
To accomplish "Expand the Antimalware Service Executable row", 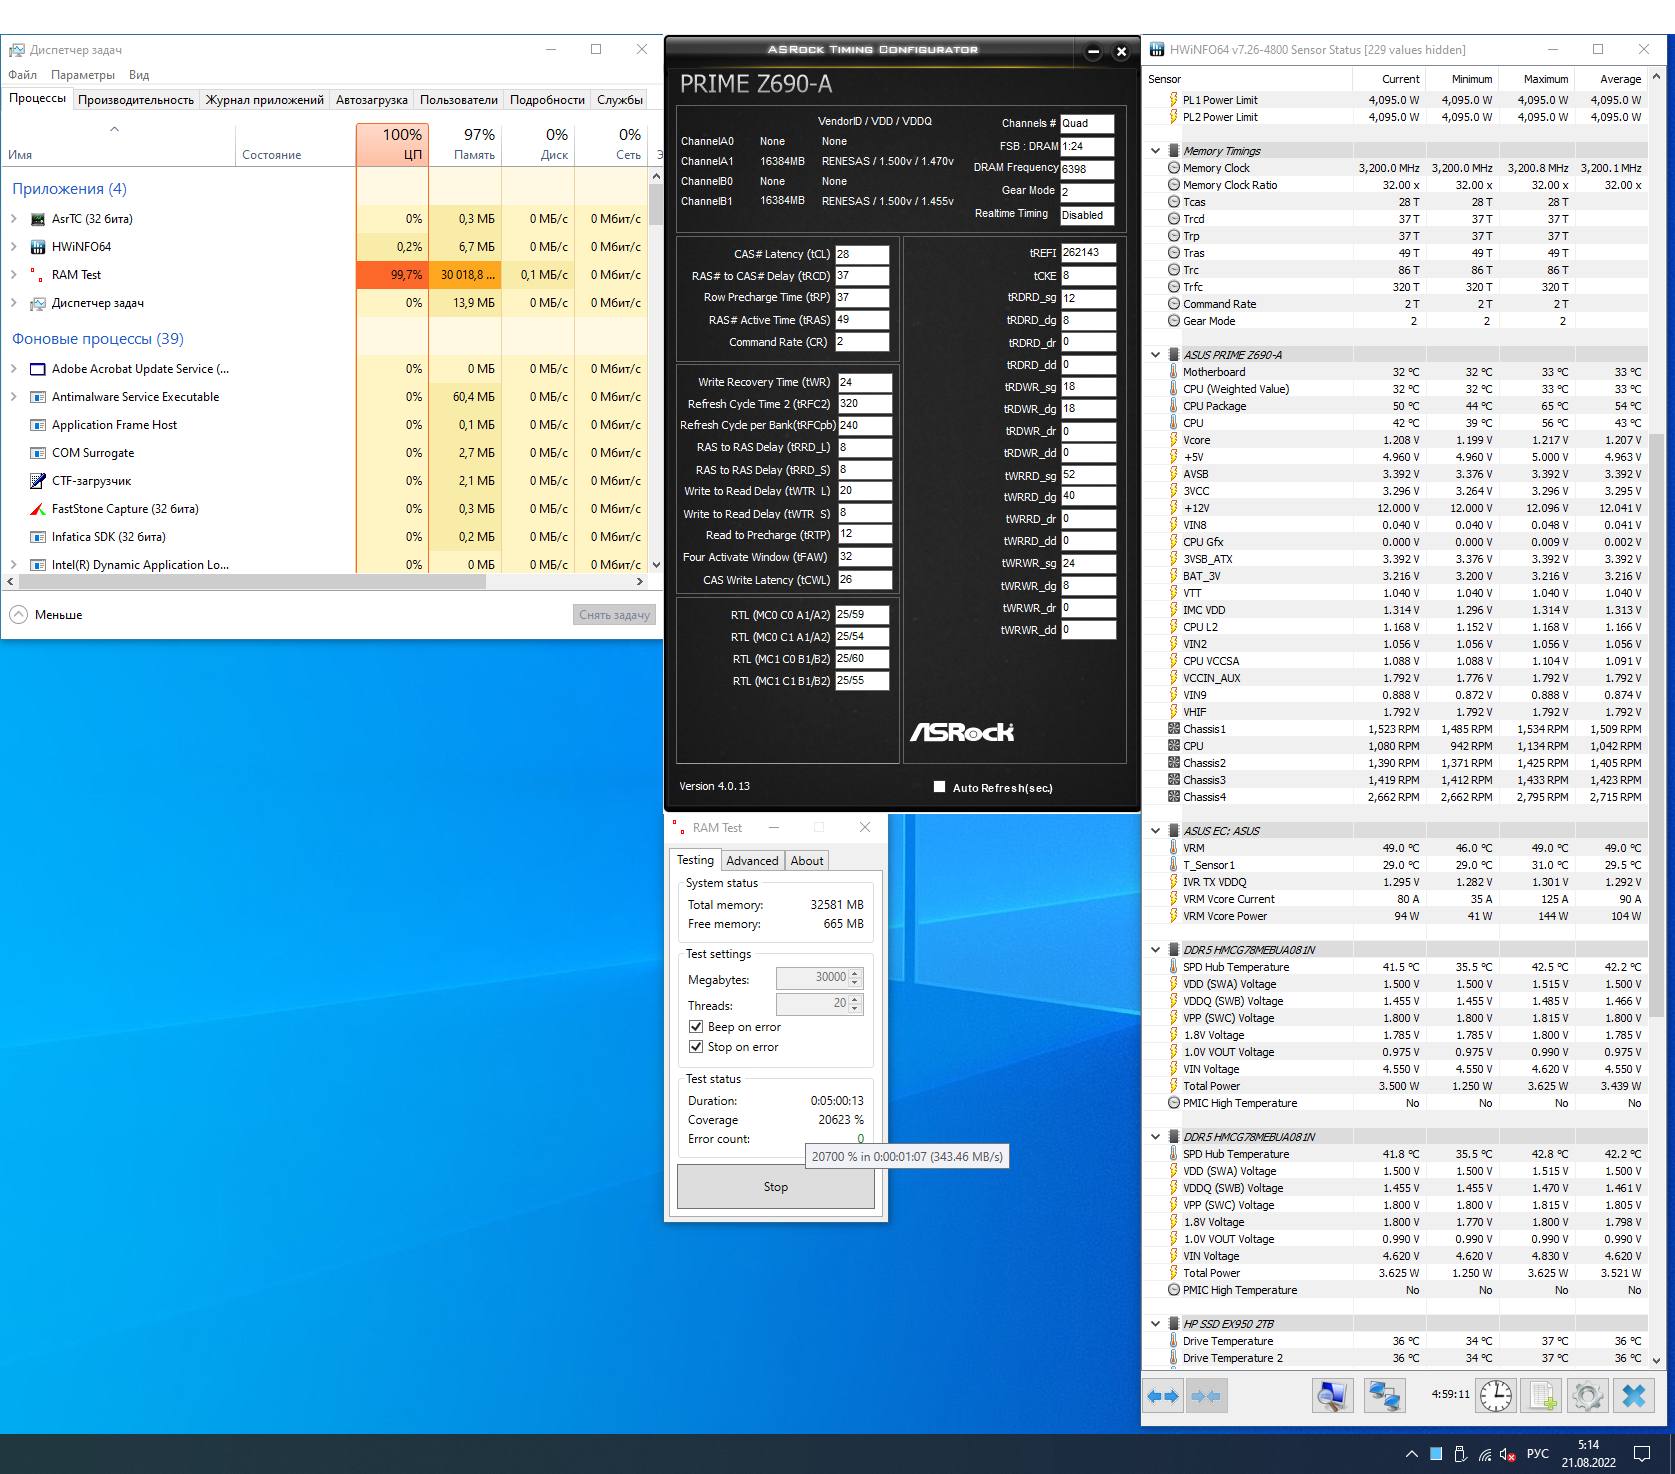I will point(13,397).
